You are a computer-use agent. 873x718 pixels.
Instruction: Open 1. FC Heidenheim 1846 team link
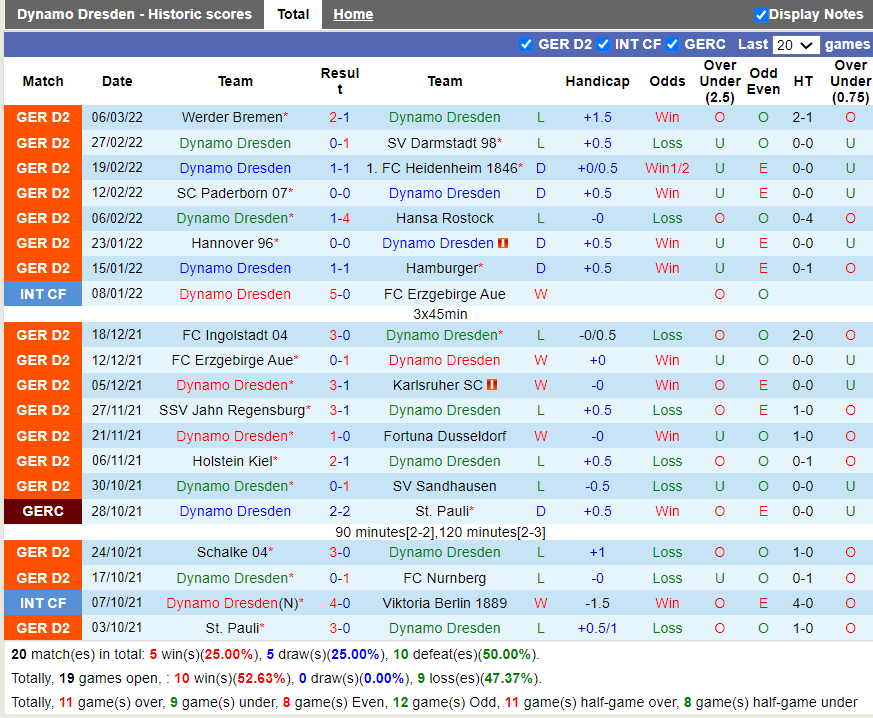click(x=442, y=168)
